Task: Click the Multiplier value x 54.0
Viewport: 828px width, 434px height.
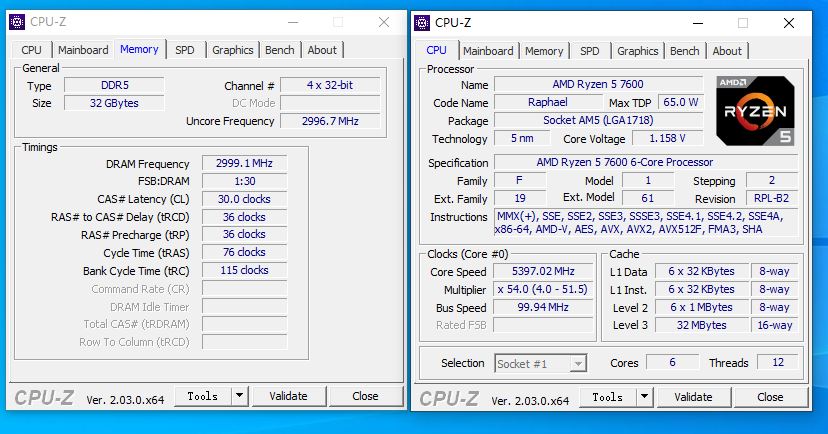Action: [x=543, y=289]
